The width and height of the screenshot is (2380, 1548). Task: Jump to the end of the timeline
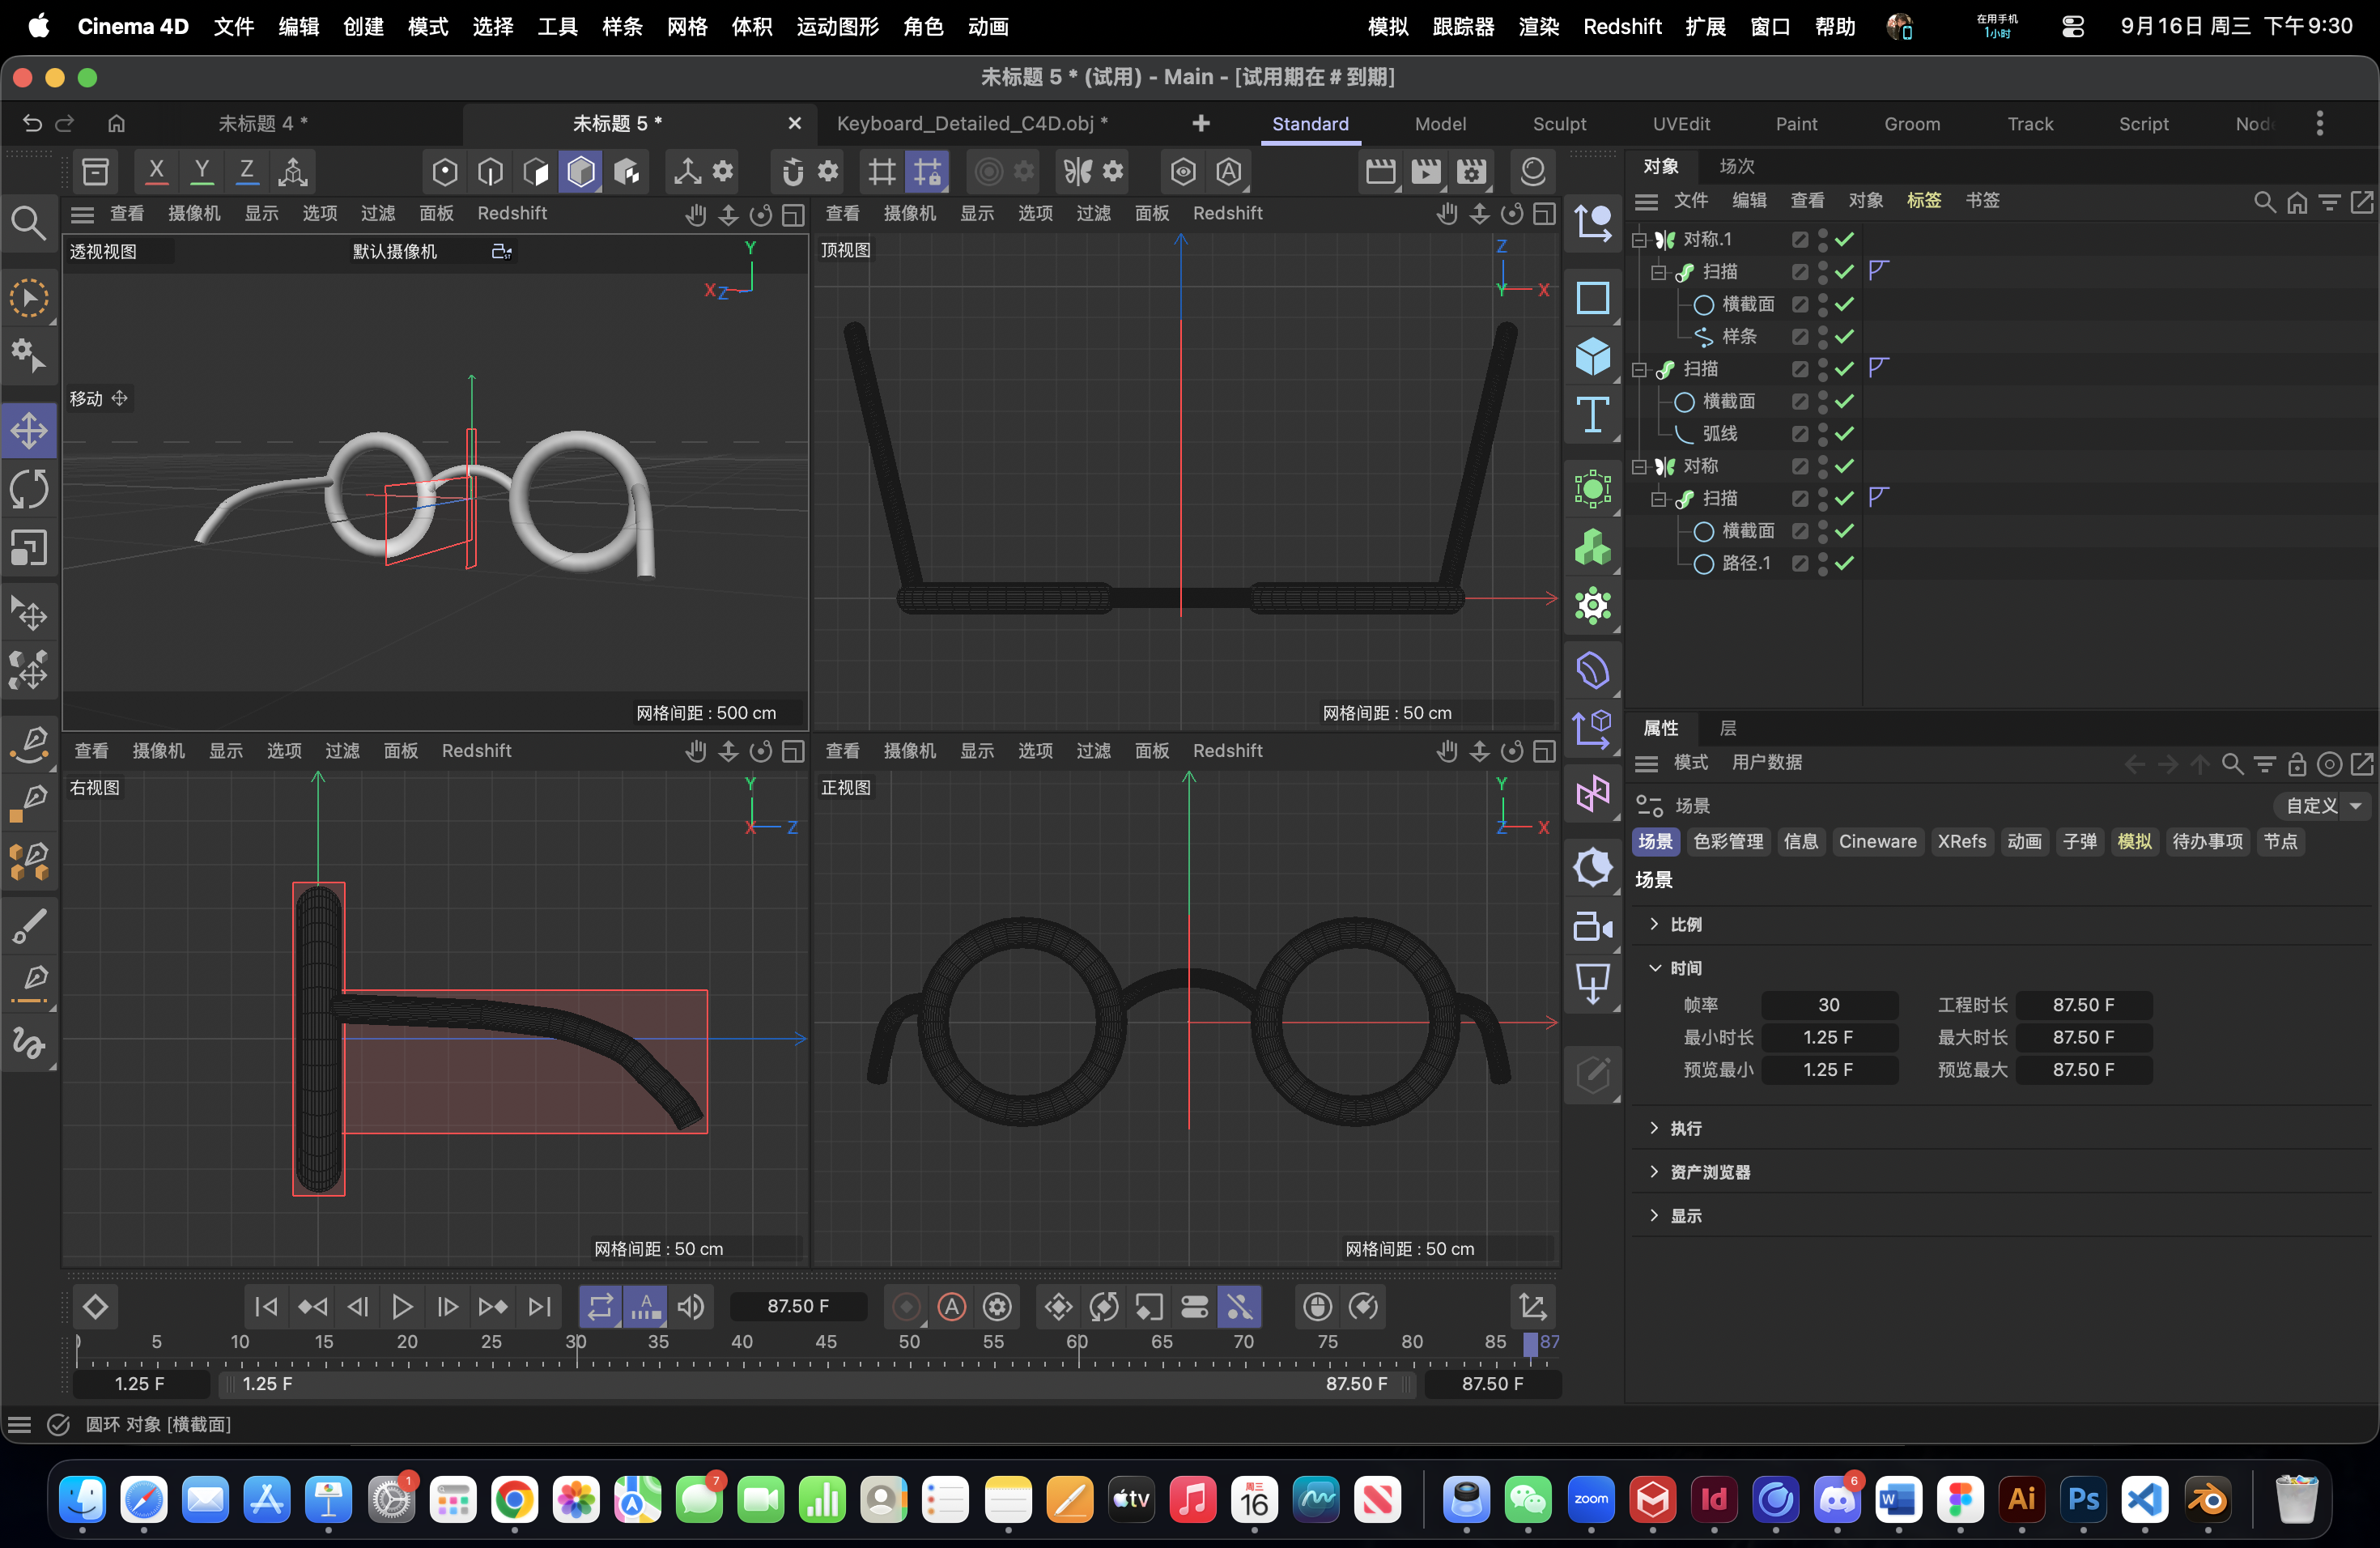(539, 1307)
